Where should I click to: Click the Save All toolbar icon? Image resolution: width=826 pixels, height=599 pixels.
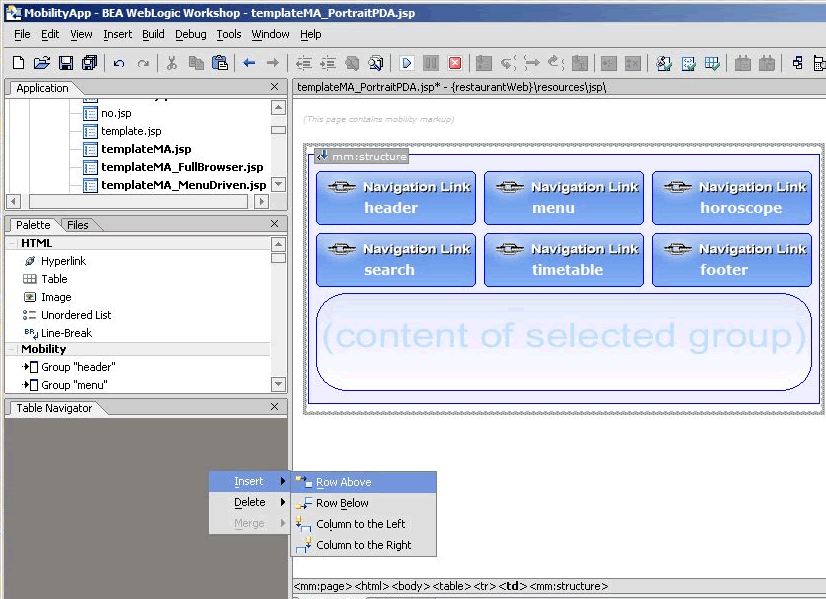tap(90, 63)
